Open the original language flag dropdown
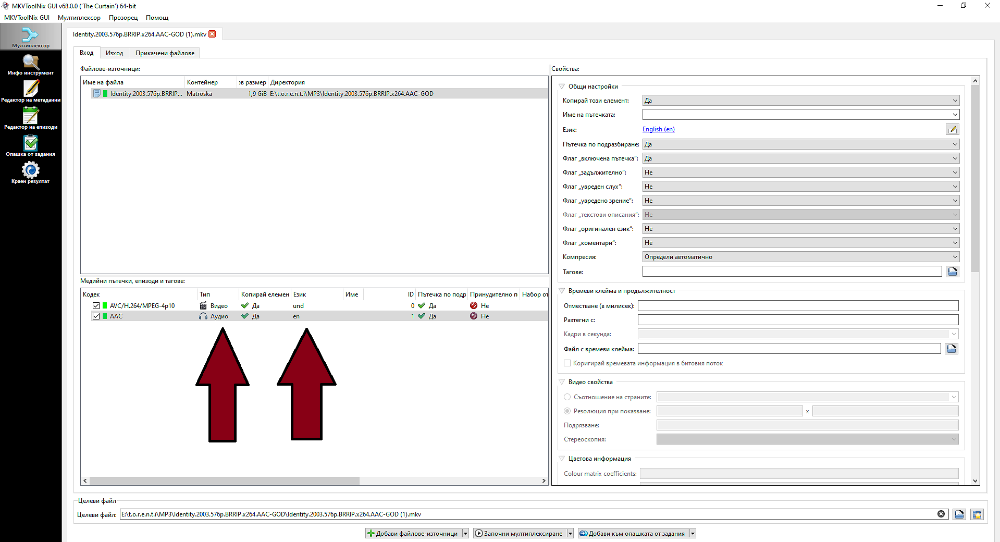Viewport: 1000px width, 542px height. pos(800,228)
